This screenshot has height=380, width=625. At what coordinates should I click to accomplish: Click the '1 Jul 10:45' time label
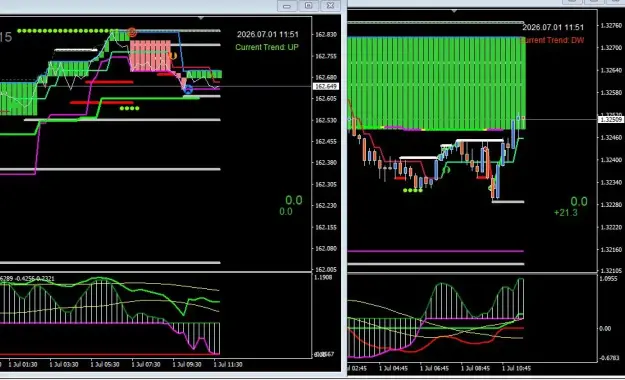(516, 368)
